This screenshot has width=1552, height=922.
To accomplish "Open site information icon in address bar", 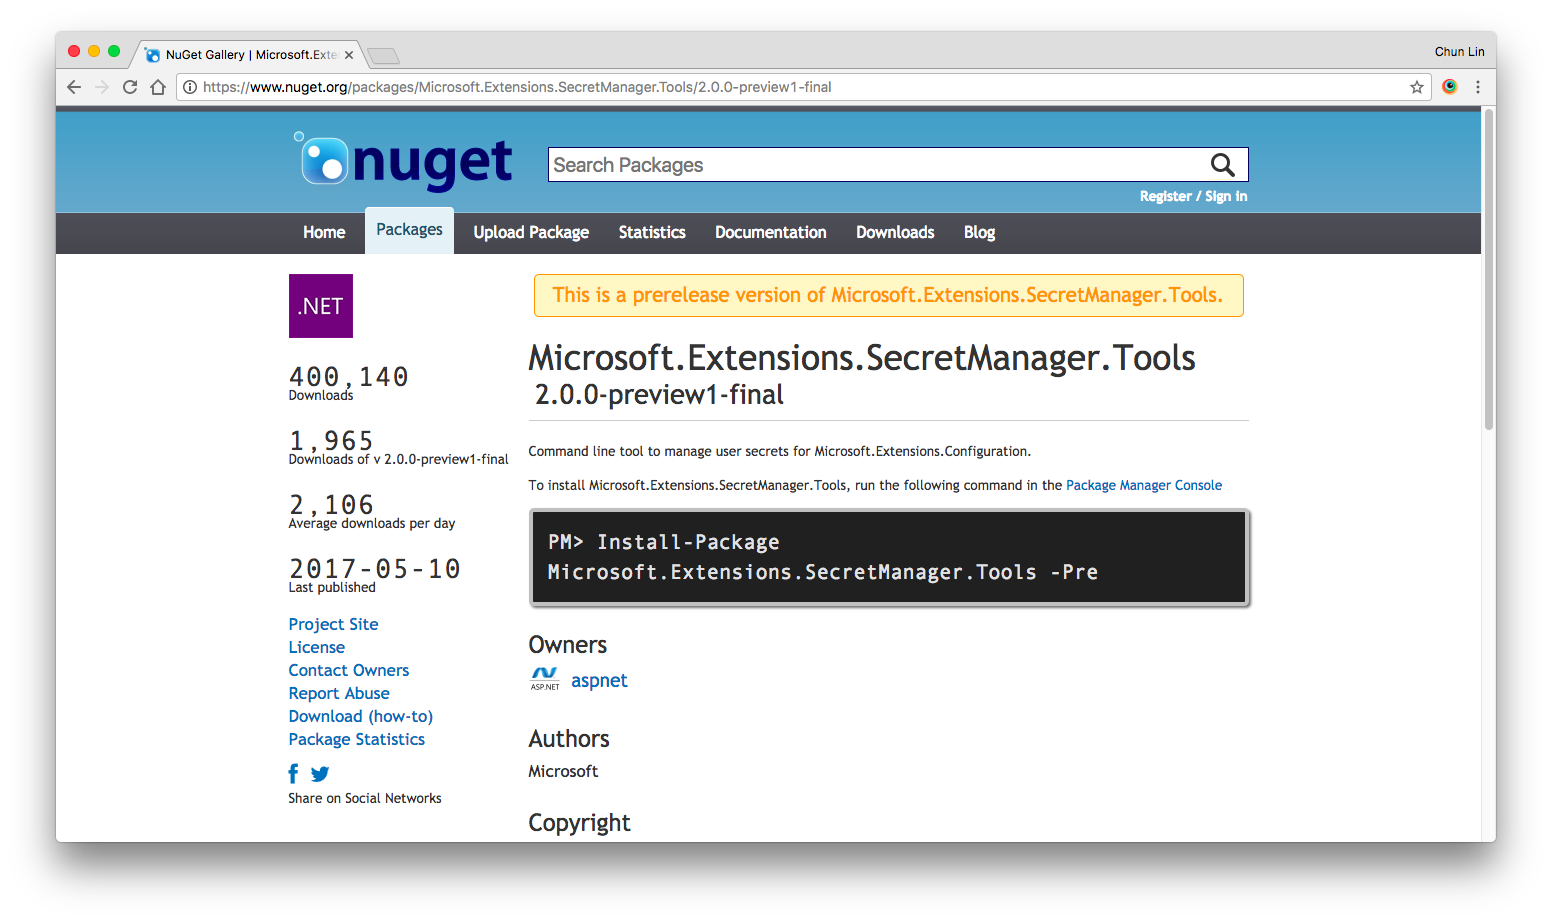I will (190, 87).
